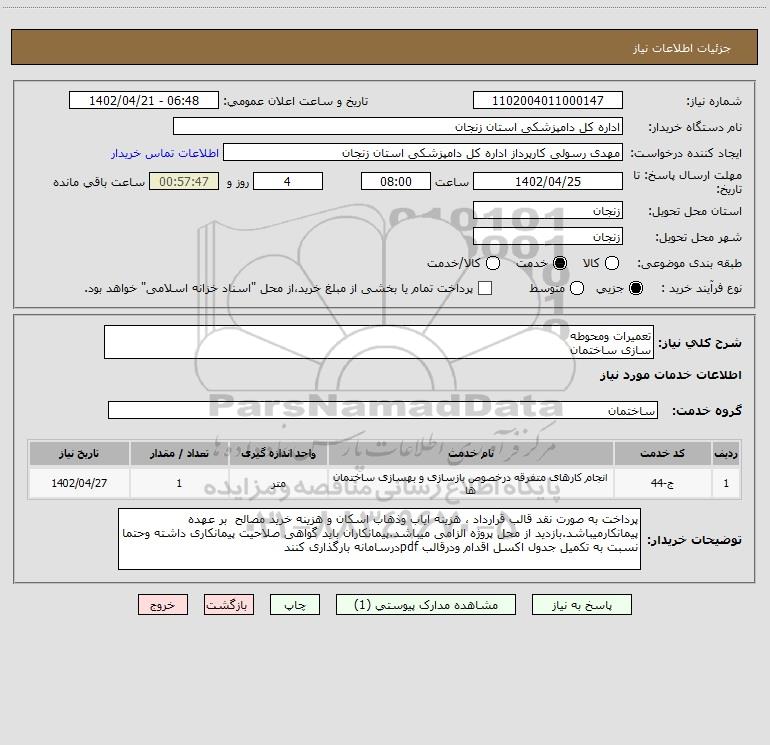
Task: Click the delivery city field زنجان
Action: [548, 237]
